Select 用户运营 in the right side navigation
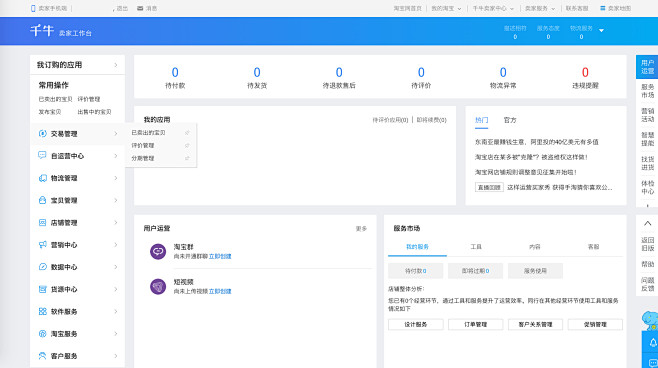The image size is (658, 368). tap(648, 67)
